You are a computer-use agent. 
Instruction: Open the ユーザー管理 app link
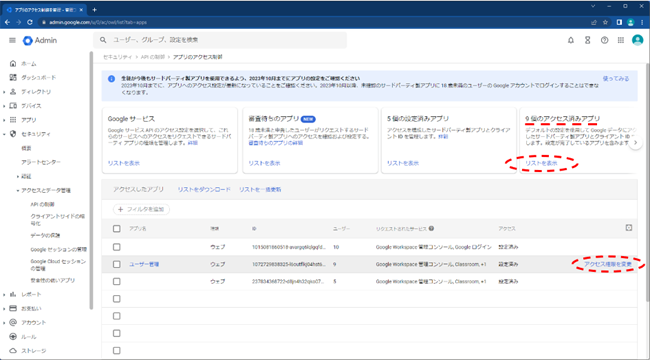coord(144,264)
